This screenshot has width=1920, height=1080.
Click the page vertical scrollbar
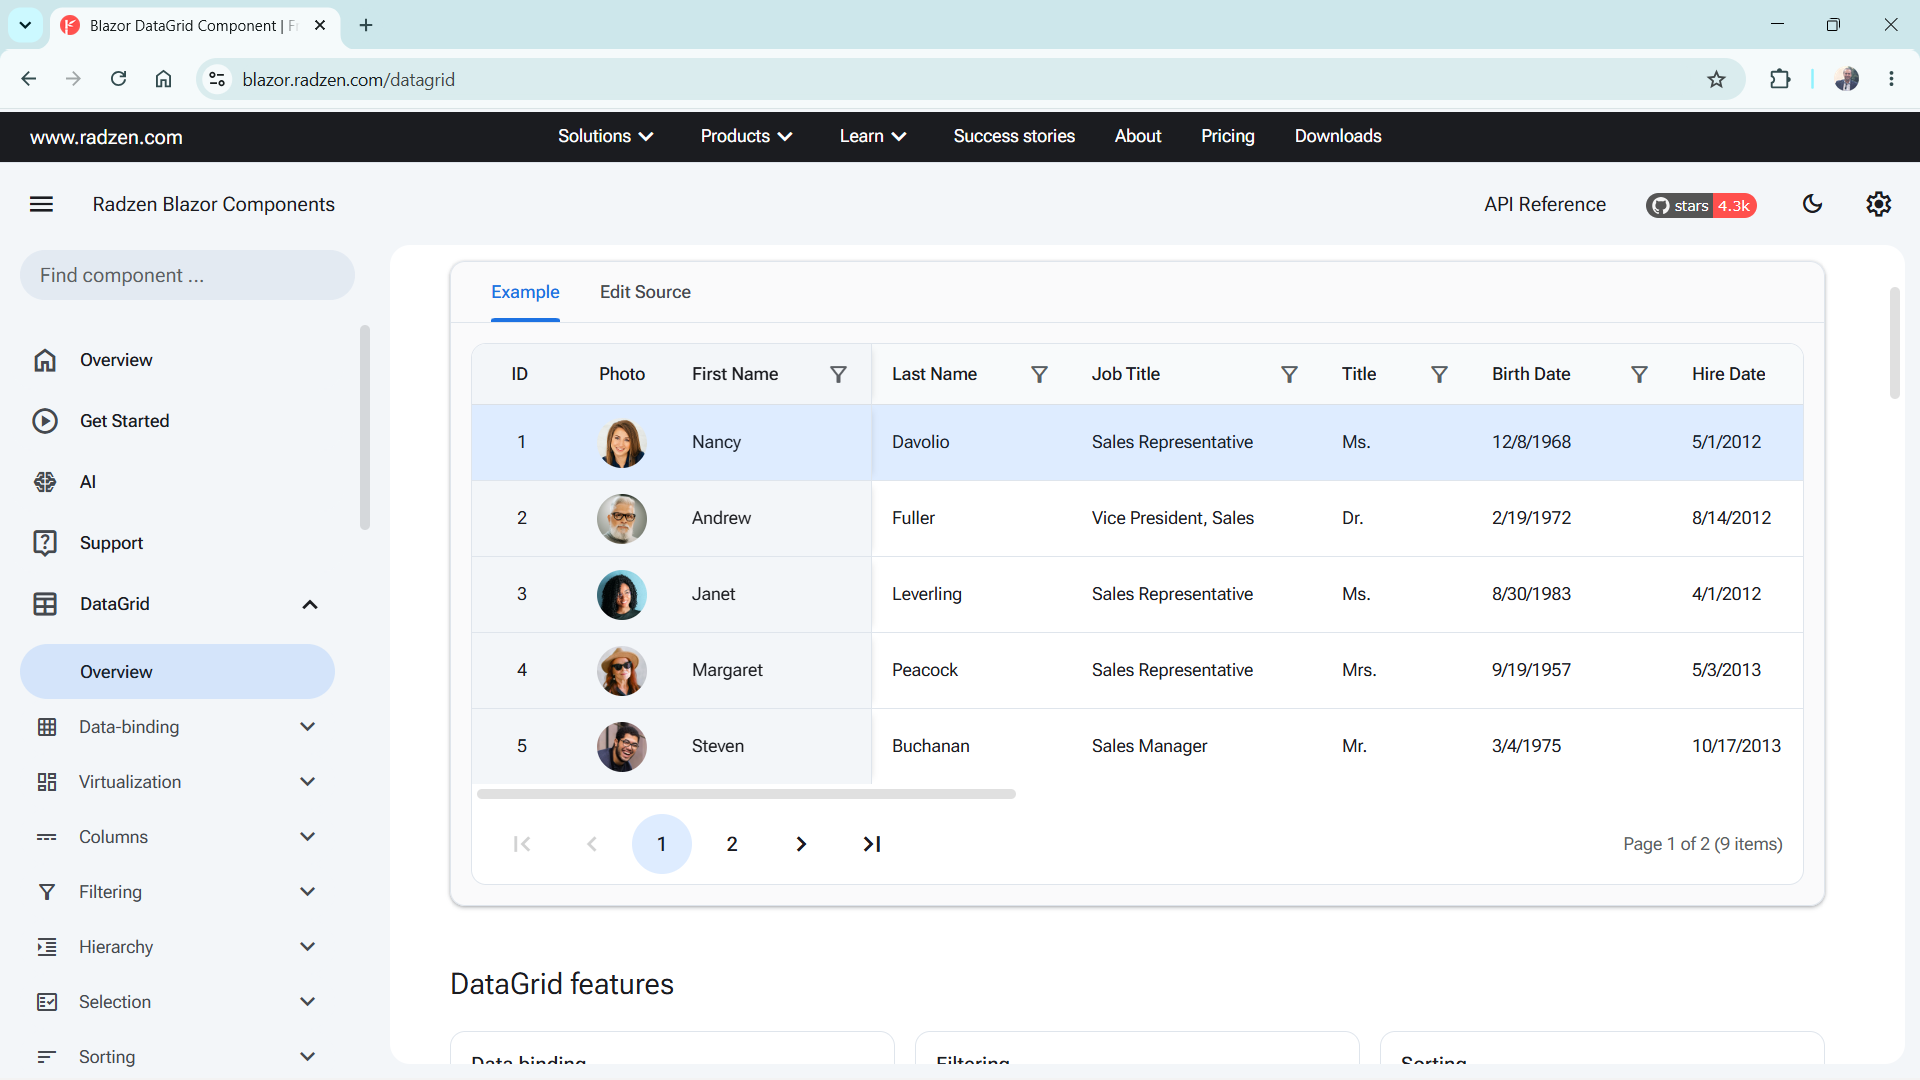point(1894,343)
